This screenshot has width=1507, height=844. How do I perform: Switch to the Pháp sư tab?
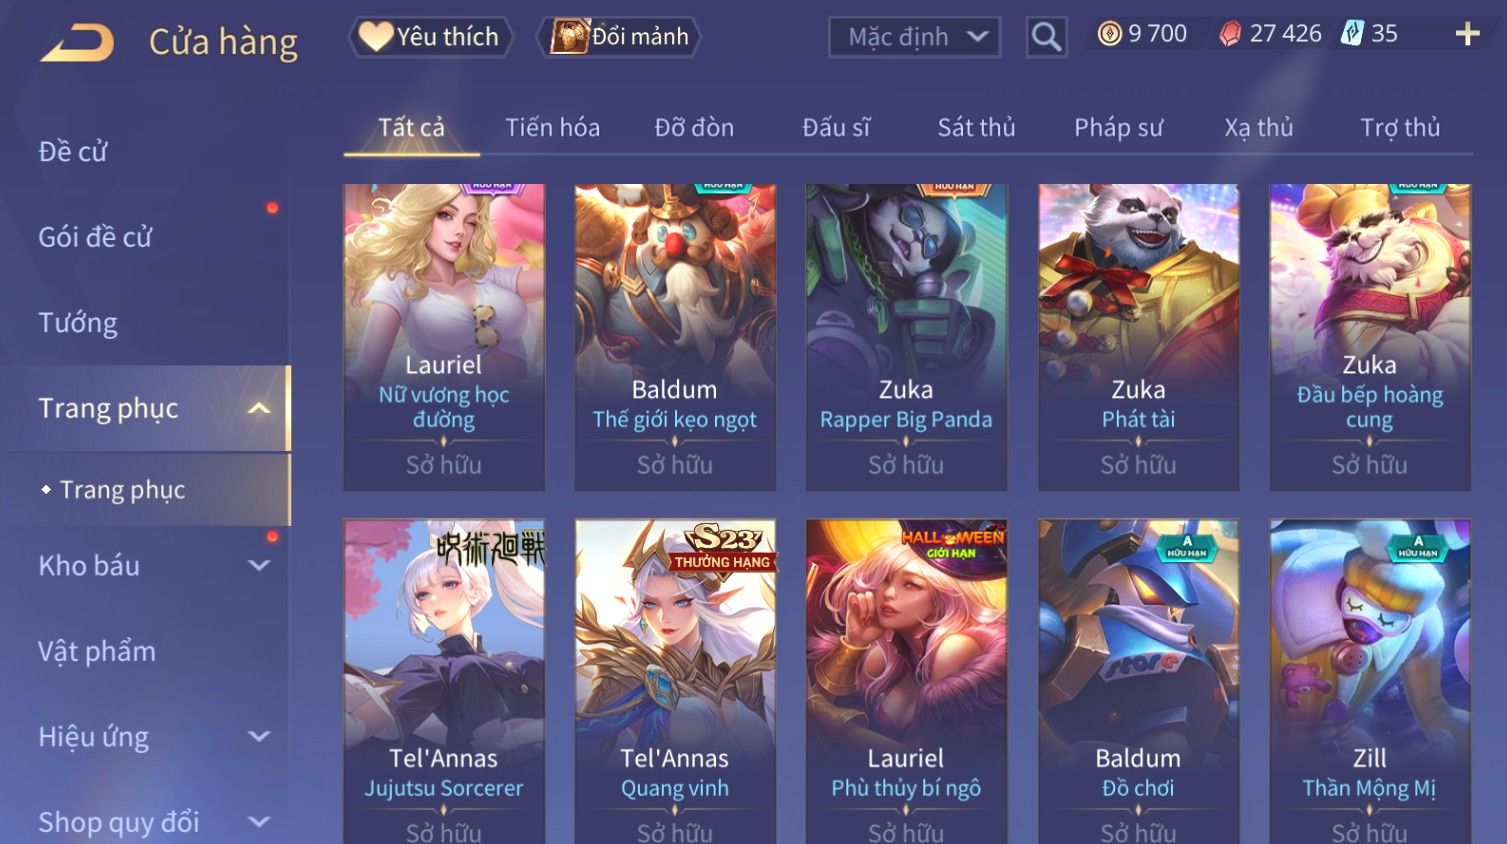1118,127
